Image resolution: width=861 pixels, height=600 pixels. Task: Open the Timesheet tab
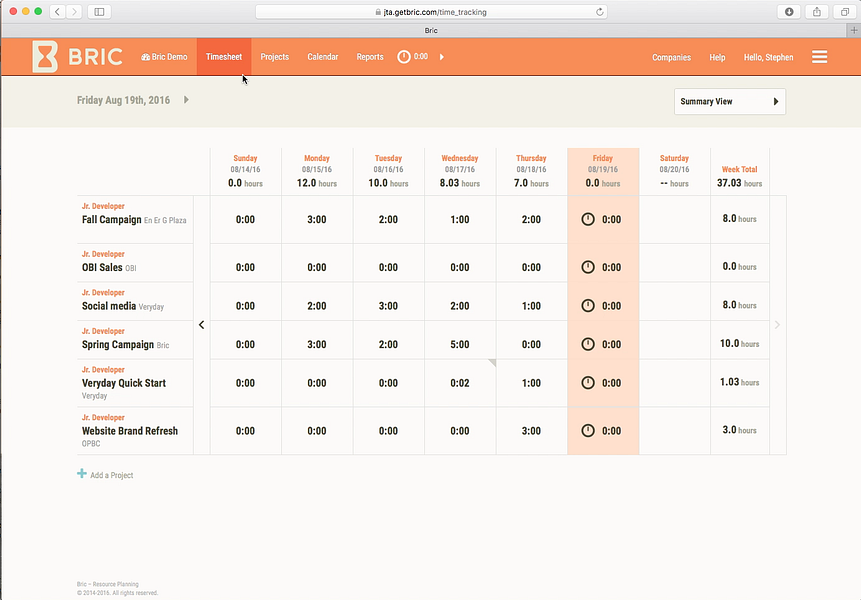(224, 57)
